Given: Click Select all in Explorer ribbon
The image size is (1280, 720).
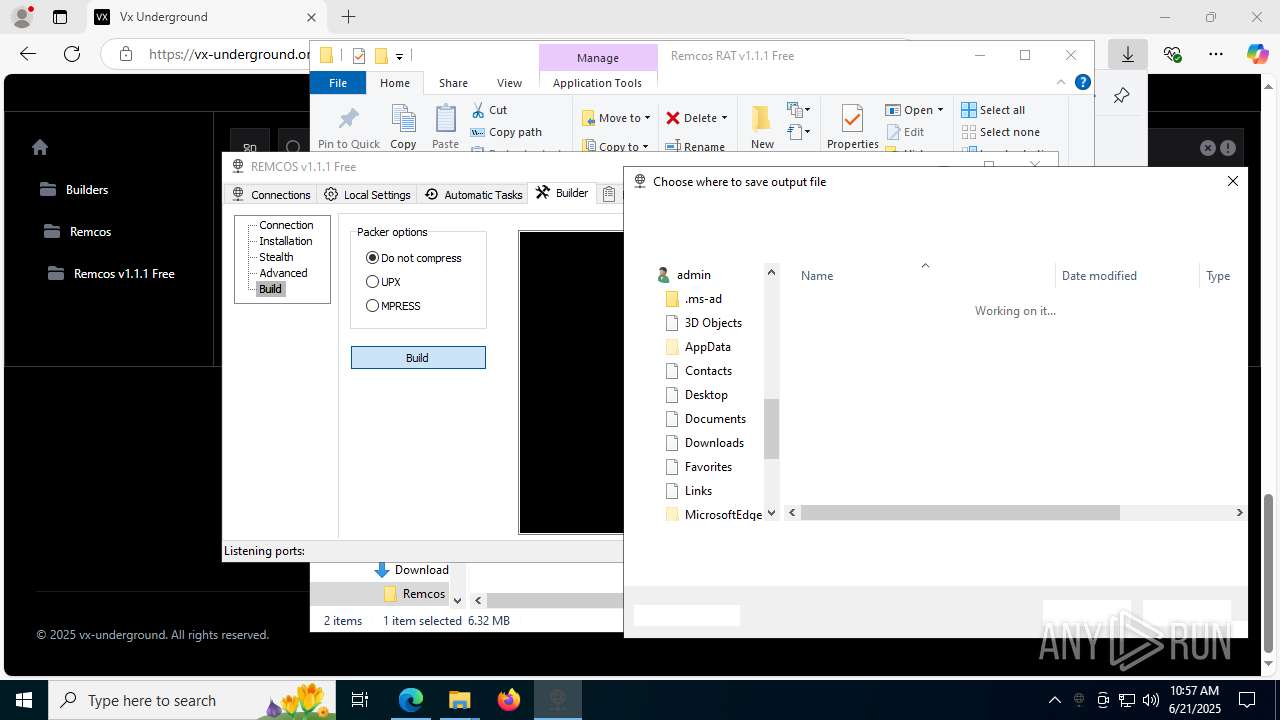Looking at the screenshot, I should point(993,110).
